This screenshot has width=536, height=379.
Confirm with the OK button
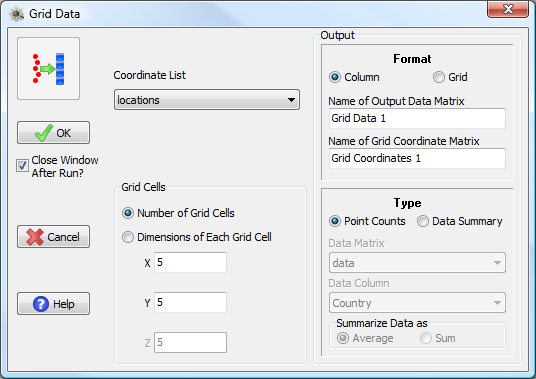click(x=54, y=133)
